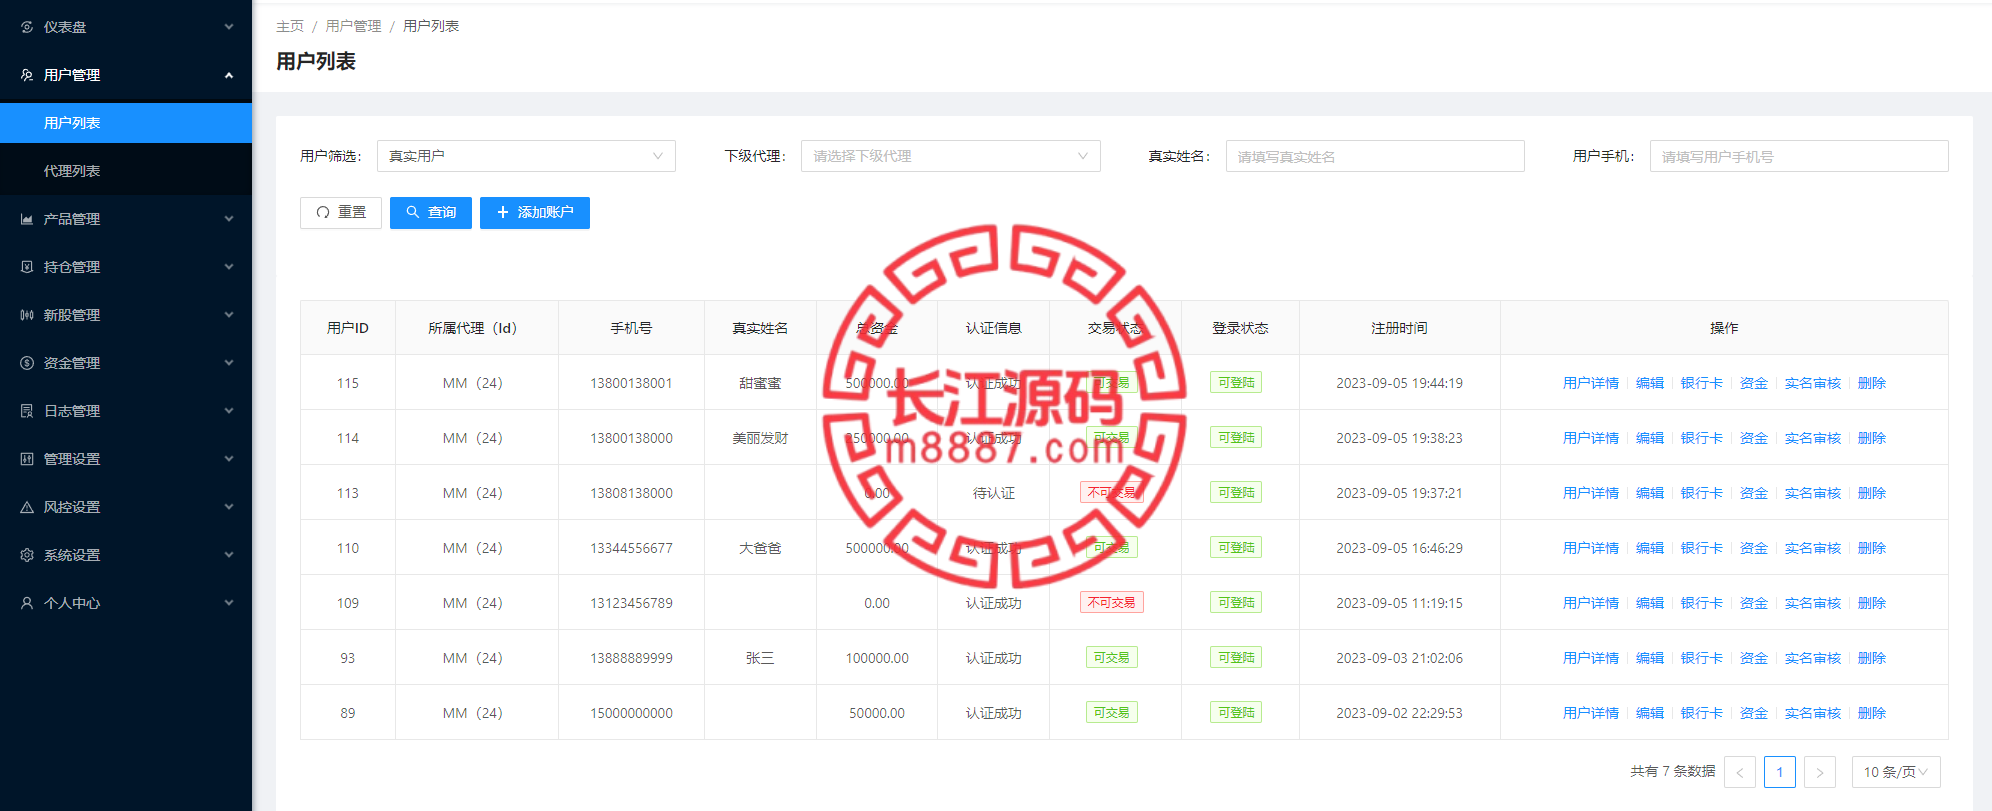
Task: Click the 用户管理 user icon in sidebar
Action: tap(27, 75)
